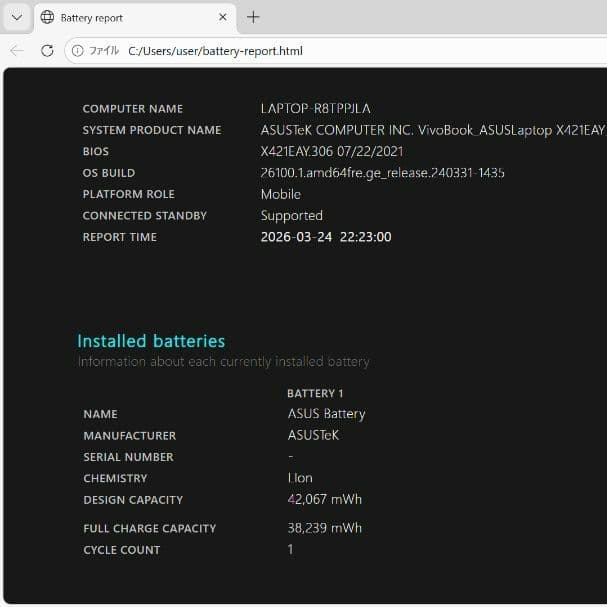The image size is (607, 607).
Task: Click the SERIAL NUMBER label
Action: point(128,457)
